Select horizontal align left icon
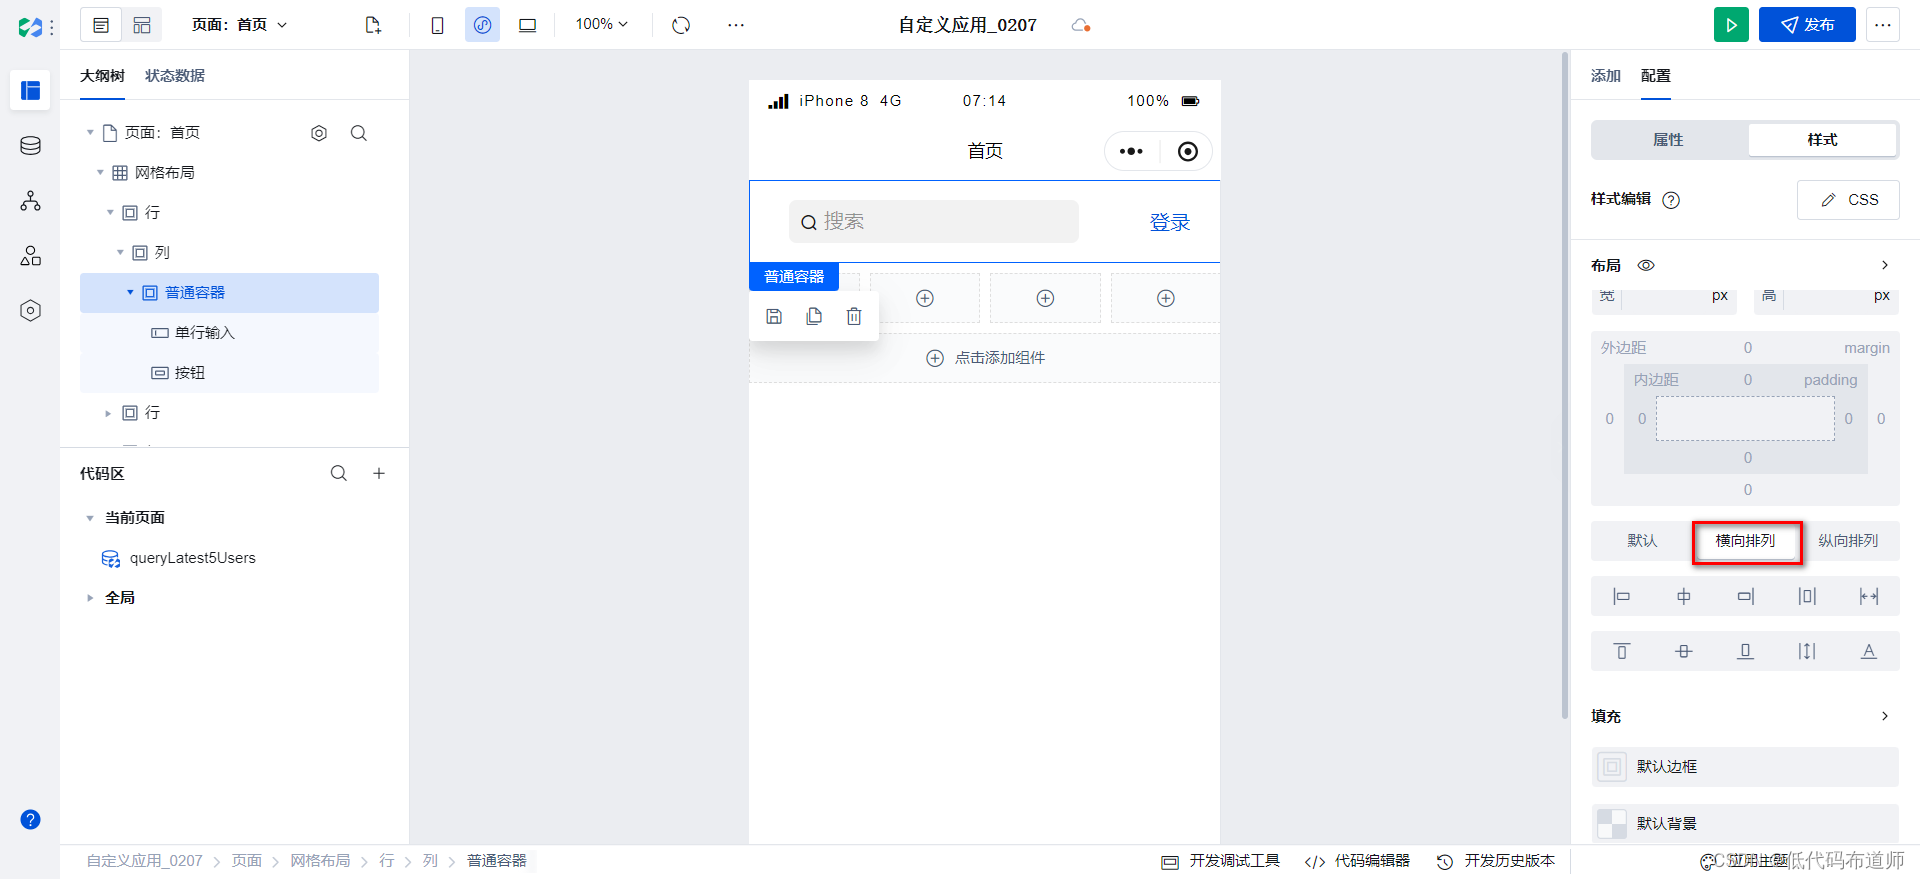1920x879 pixels. pyautogui.click(x=1622, y=597)
